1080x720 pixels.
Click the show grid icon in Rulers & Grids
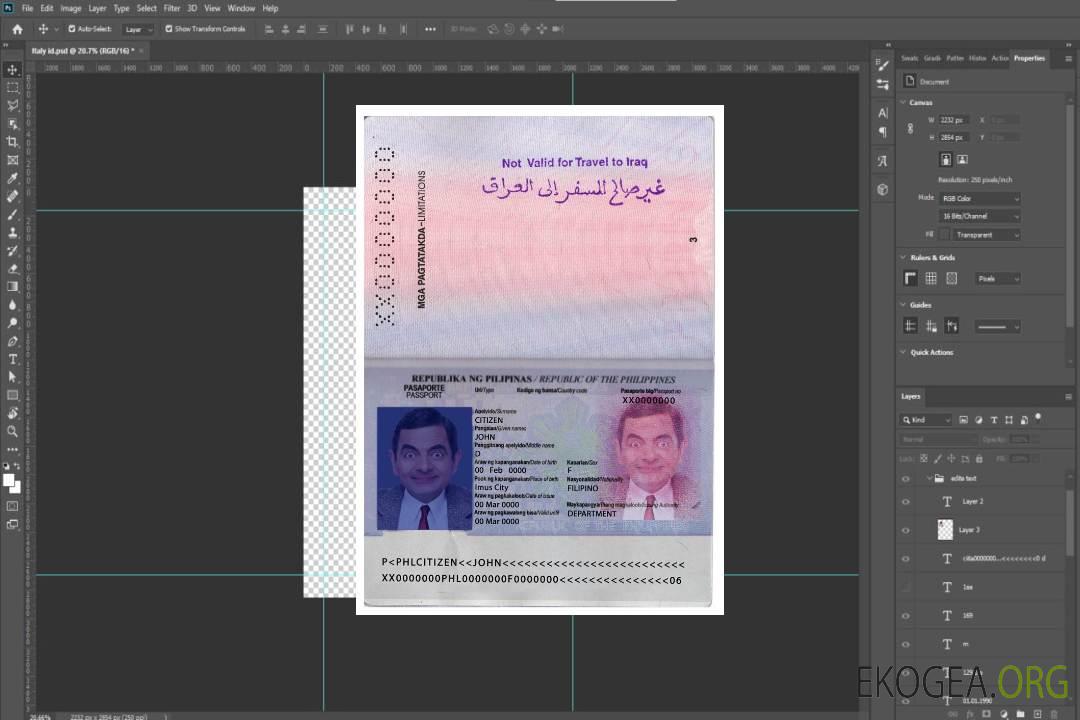point(931,278)
